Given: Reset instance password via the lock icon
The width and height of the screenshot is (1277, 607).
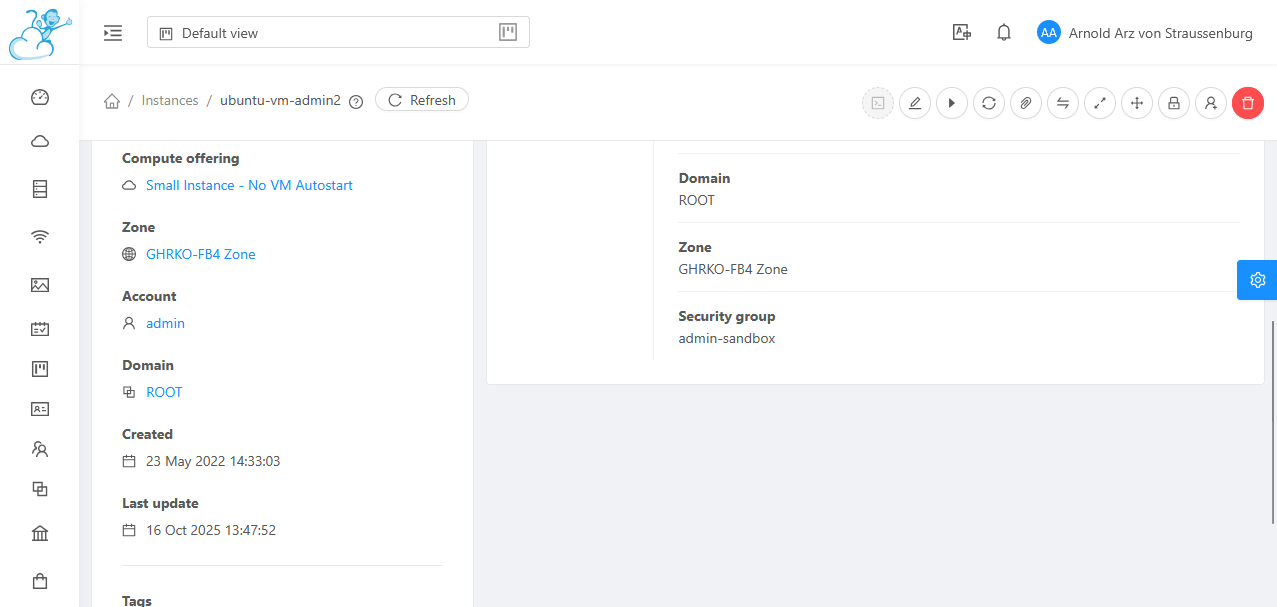Looking at the screenshot, I should click(1173, 102).
